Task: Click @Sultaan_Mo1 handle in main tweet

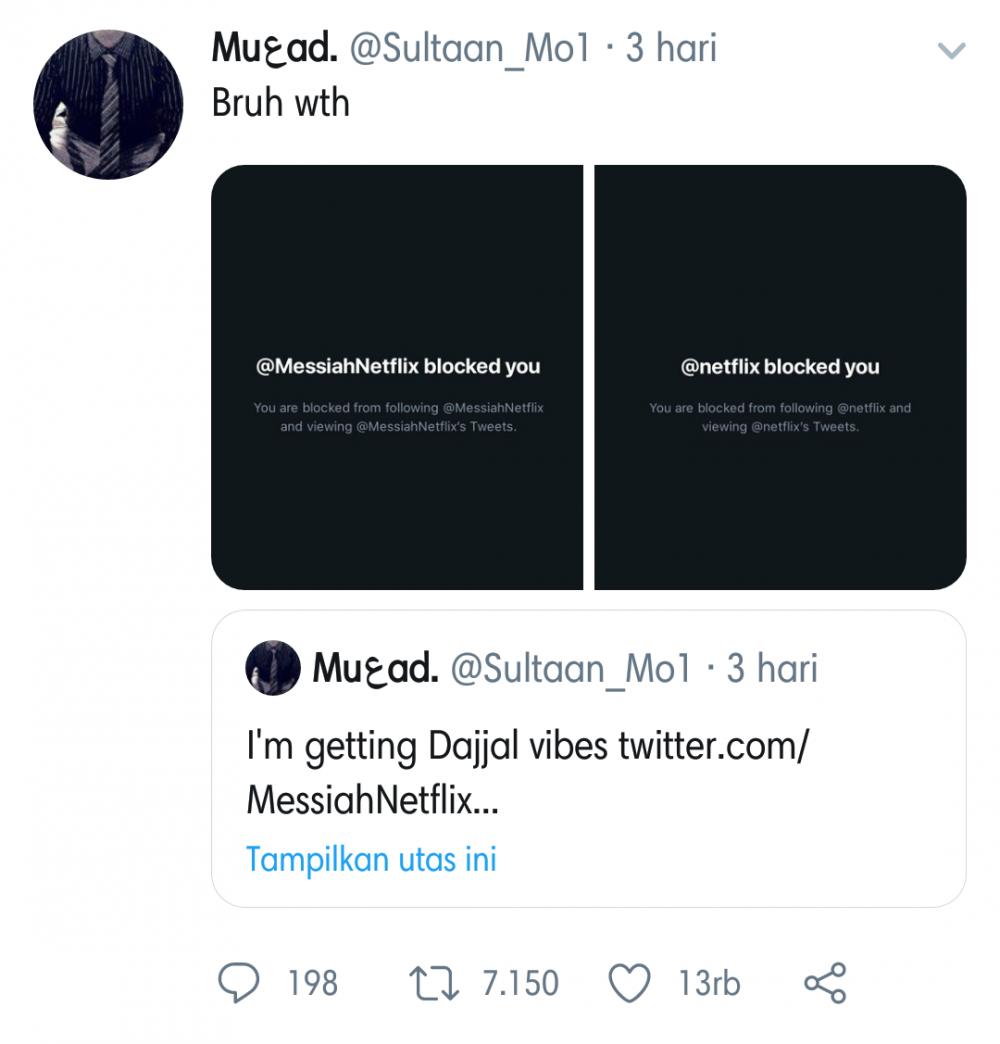Action: coord(470,49)
